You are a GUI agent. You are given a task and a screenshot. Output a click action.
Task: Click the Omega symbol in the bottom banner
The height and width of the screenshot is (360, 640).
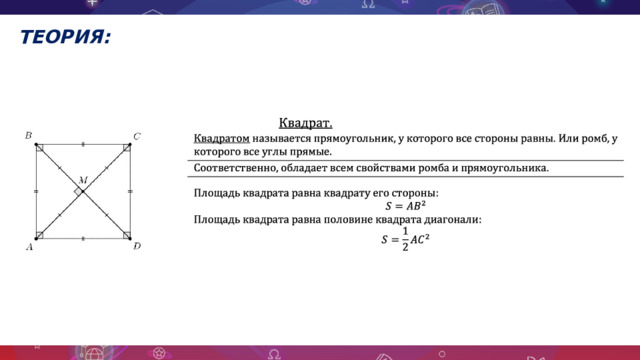(274, 354)
